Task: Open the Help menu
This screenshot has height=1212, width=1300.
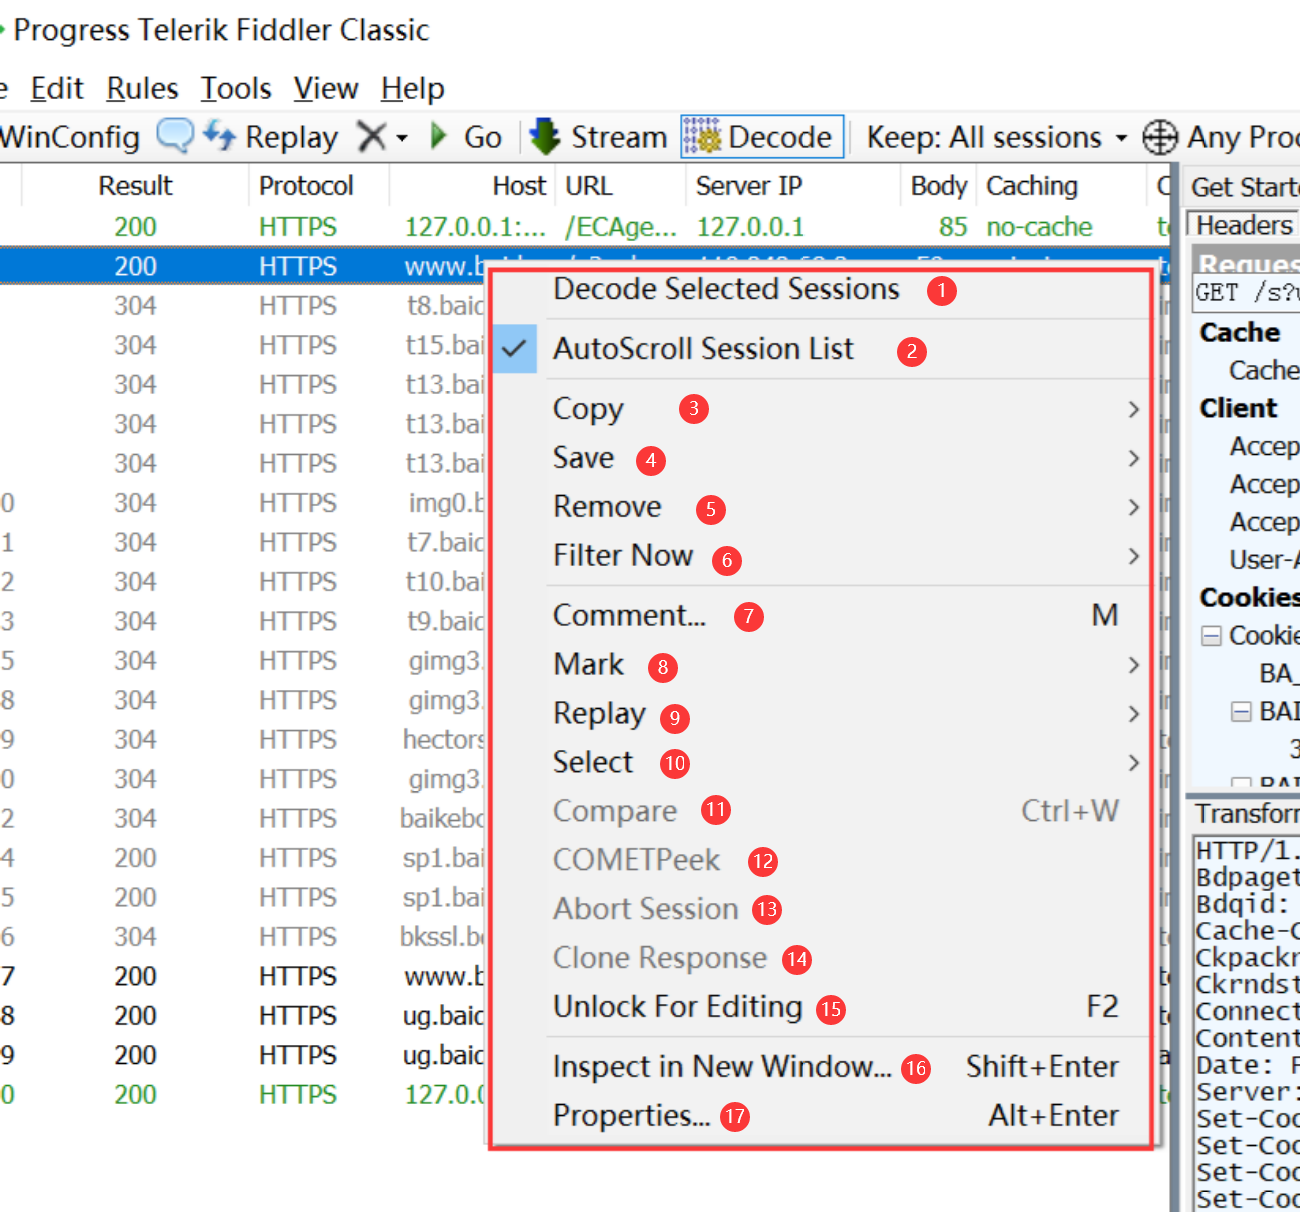Action: coord(412,89)
